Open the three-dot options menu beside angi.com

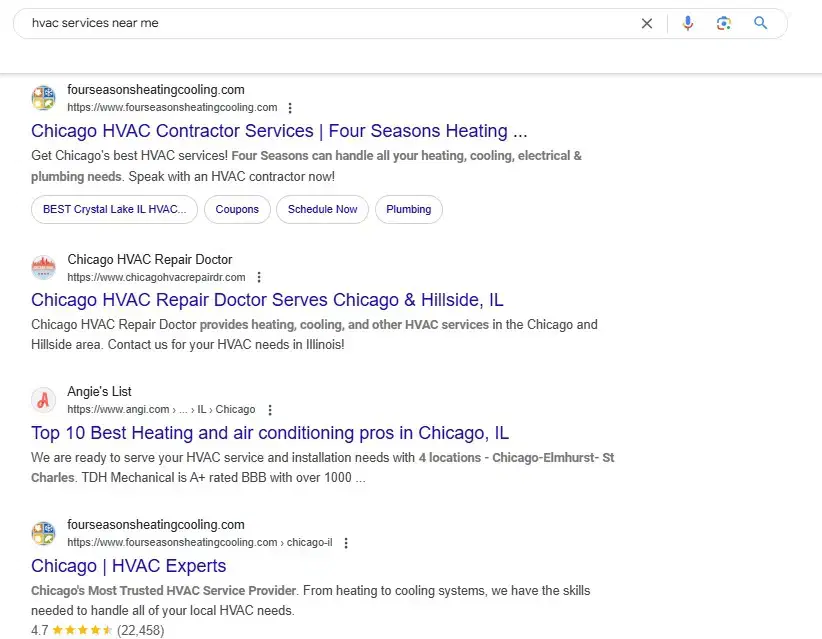(x=269, y=410)
